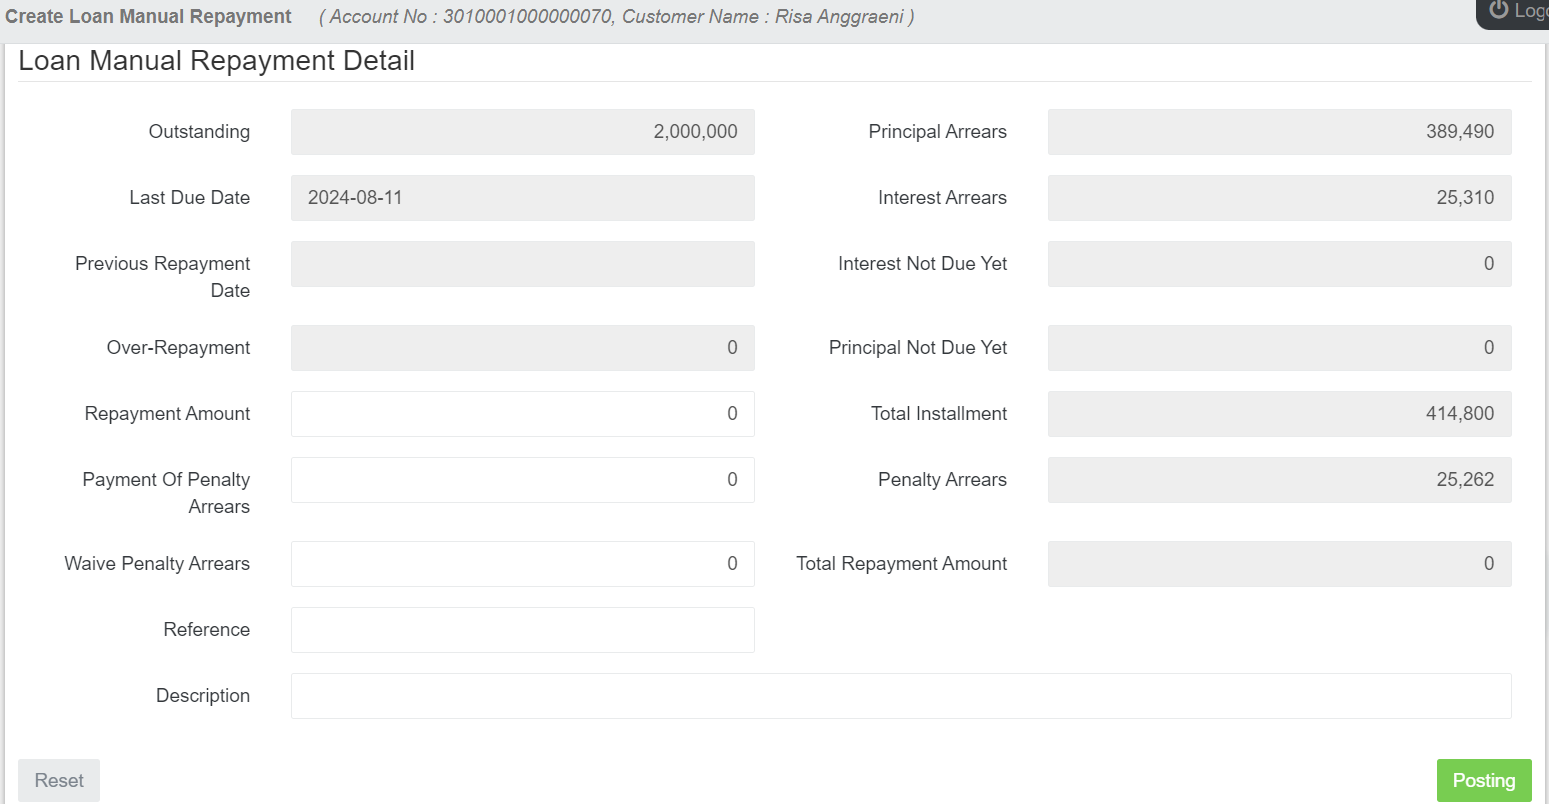Click the Waive Penalty Arrears field
The height and width of the screenshot is (804, 1549).
(522, 564)
